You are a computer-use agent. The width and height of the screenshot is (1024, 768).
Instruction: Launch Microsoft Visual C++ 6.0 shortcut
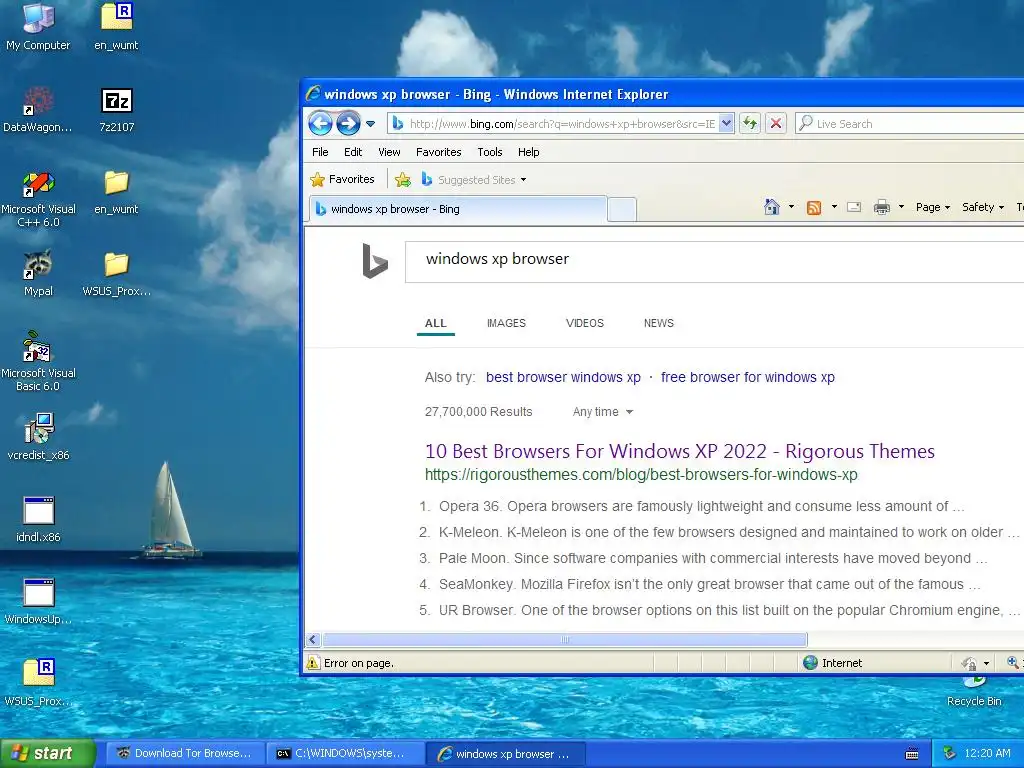pyautogui.click(x=39, y=197)
